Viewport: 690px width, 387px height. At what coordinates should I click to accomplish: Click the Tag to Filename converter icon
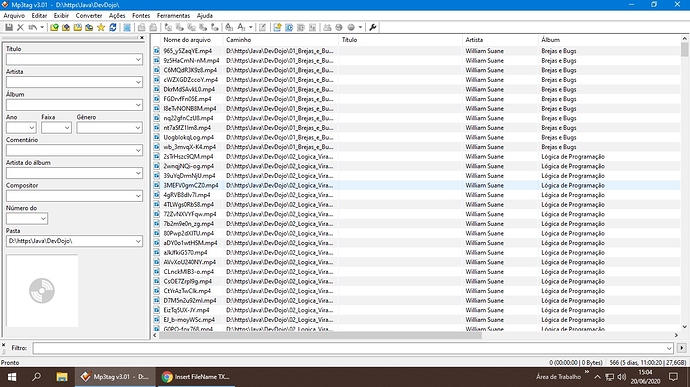tap(168, 27)
